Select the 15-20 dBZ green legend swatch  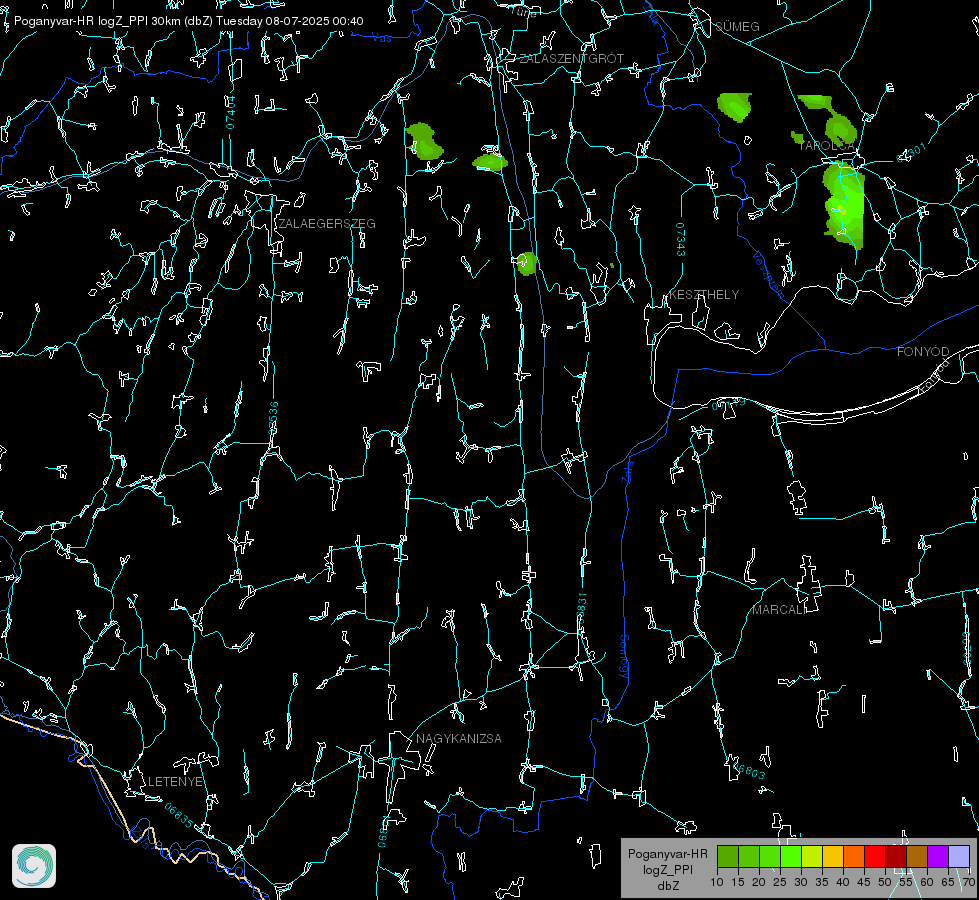point(749,856)
